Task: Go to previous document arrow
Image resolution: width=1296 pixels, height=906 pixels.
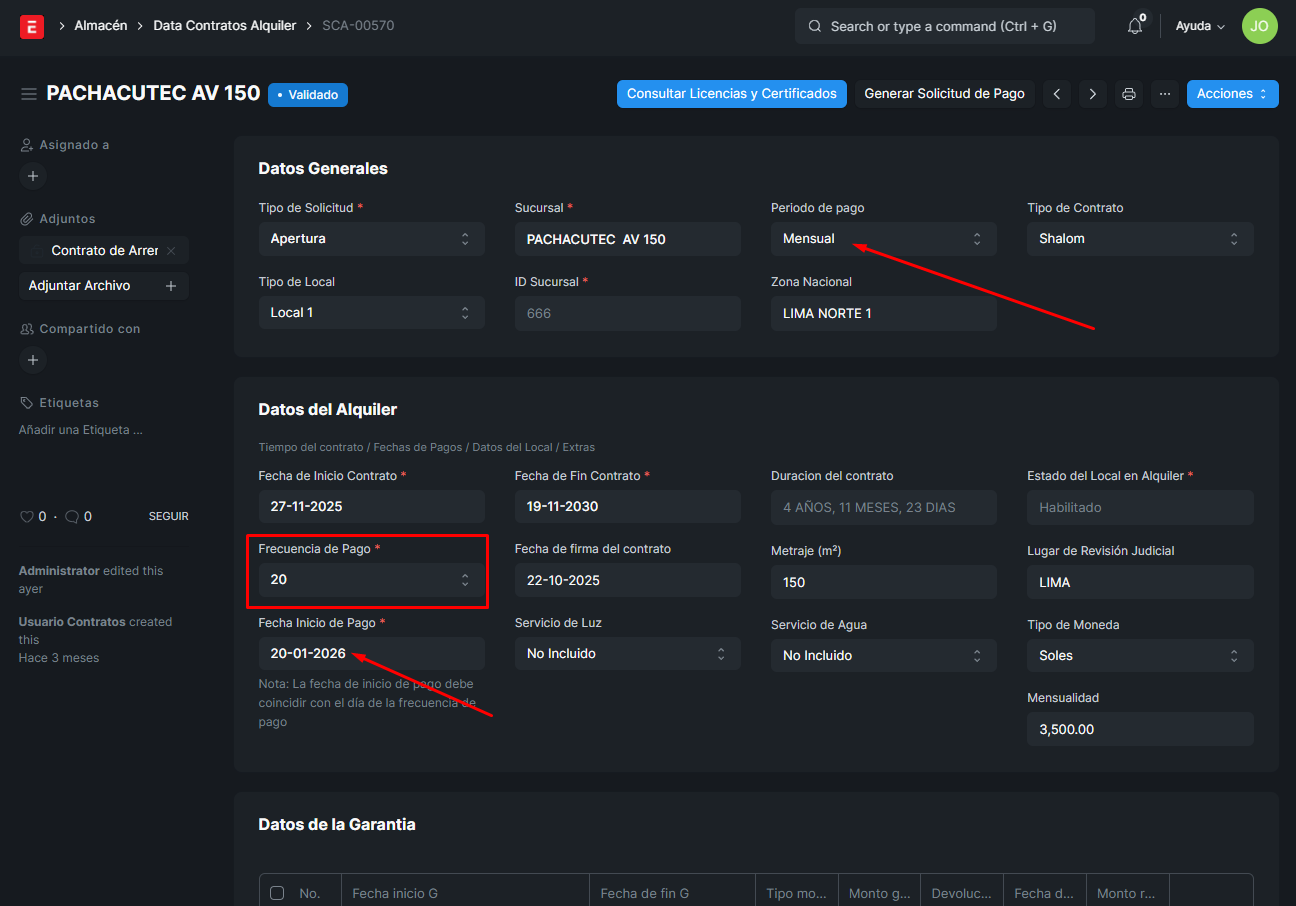Action: (1057, 94)
